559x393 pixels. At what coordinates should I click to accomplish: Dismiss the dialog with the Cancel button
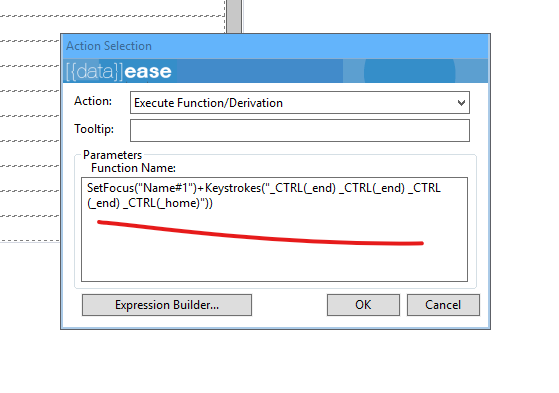tap(443, 305)
